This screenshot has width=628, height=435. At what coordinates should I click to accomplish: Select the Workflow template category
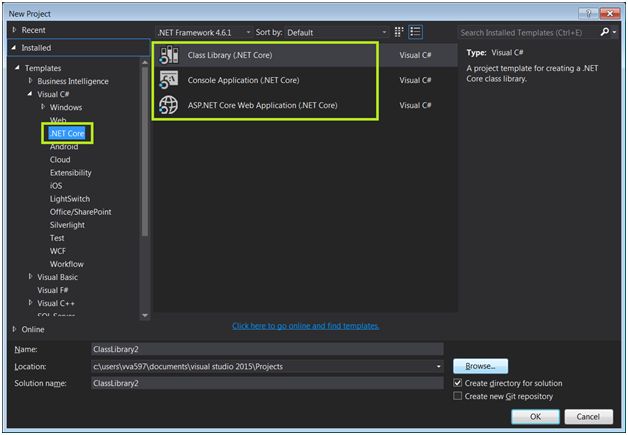pyautogui.click(x=67, y=264)
